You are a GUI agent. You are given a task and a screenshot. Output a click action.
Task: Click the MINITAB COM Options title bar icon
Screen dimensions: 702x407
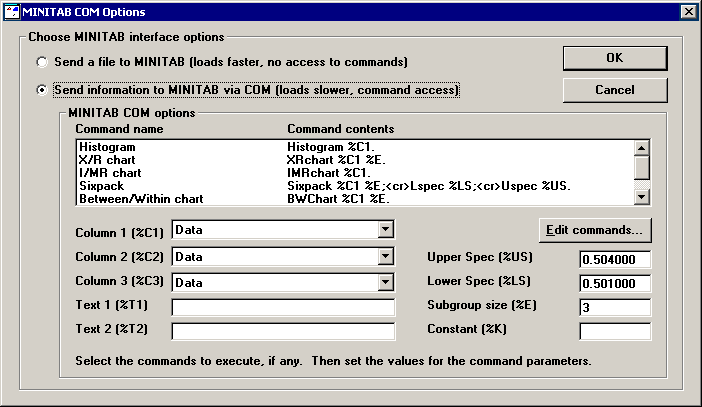(12, 12)
